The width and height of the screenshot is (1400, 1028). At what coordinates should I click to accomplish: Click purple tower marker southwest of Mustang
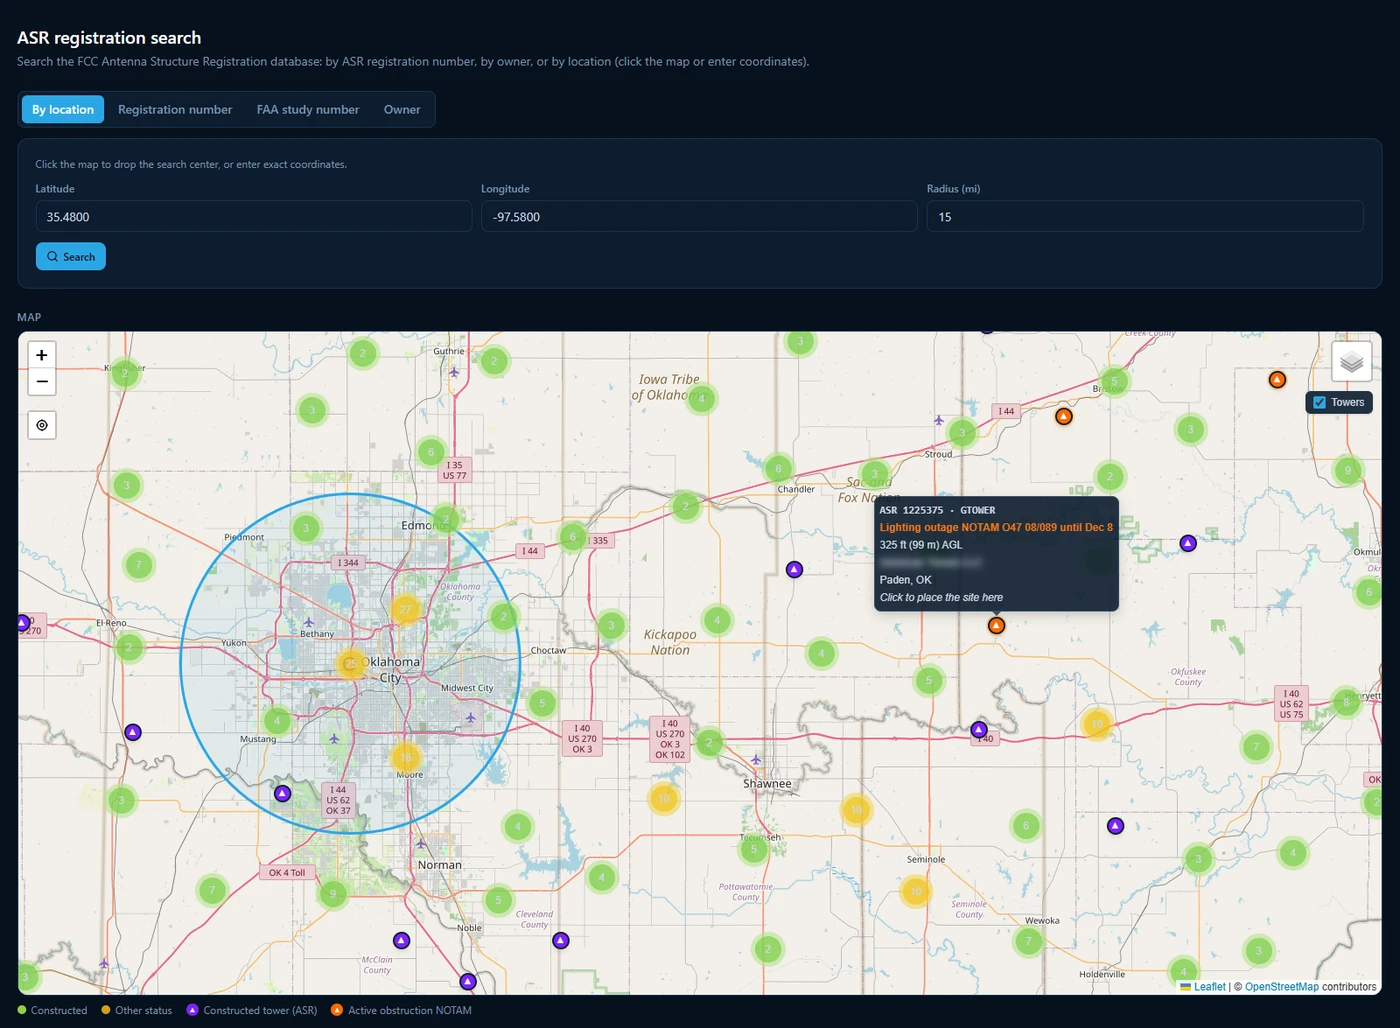(x=283, y=793)
